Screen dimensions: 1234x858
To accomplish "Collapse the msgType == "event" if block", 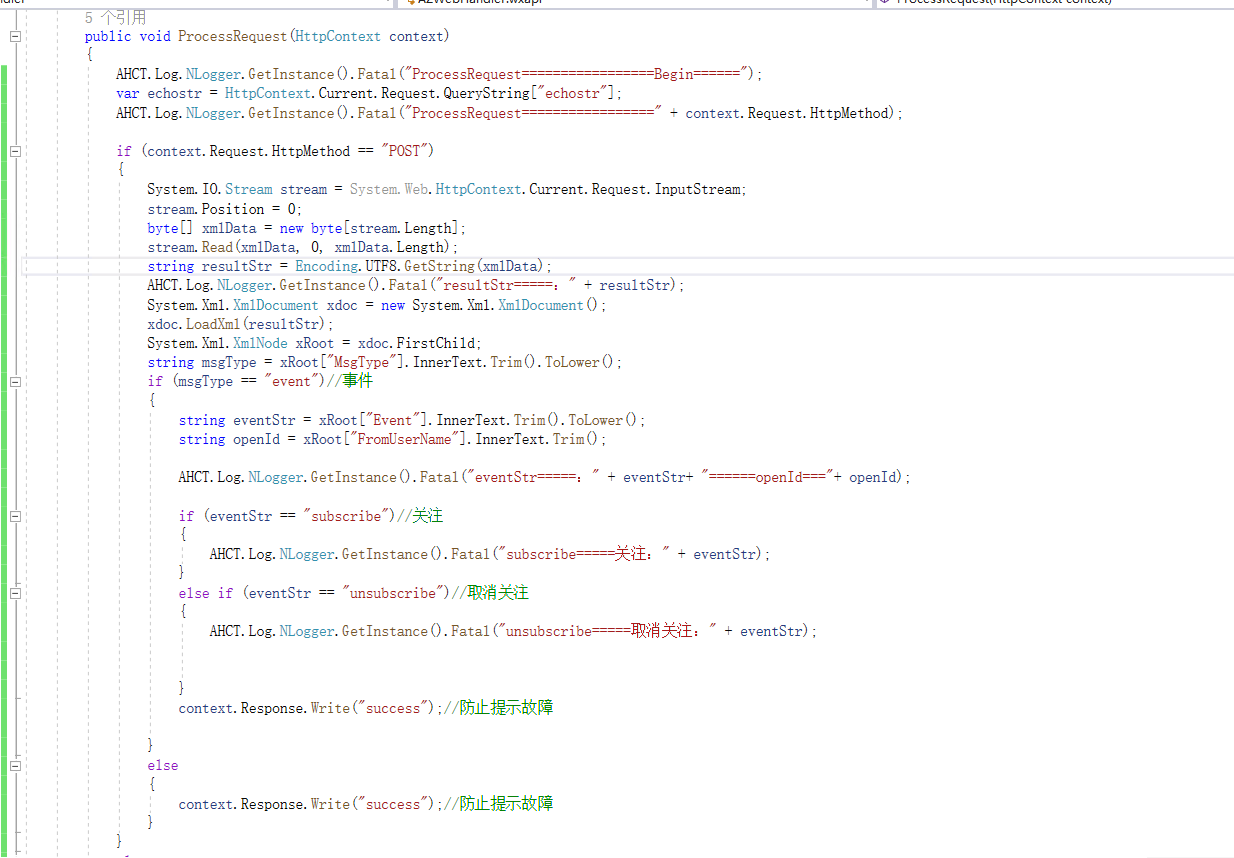I will (15, 381).
